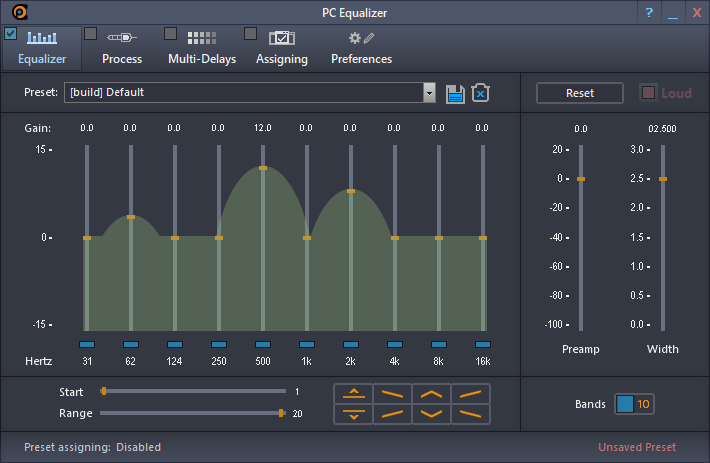The height and width of the screenshot is (463, 710).
Task: Close the PC Equalizer window
Action: (x=697, y=12)
